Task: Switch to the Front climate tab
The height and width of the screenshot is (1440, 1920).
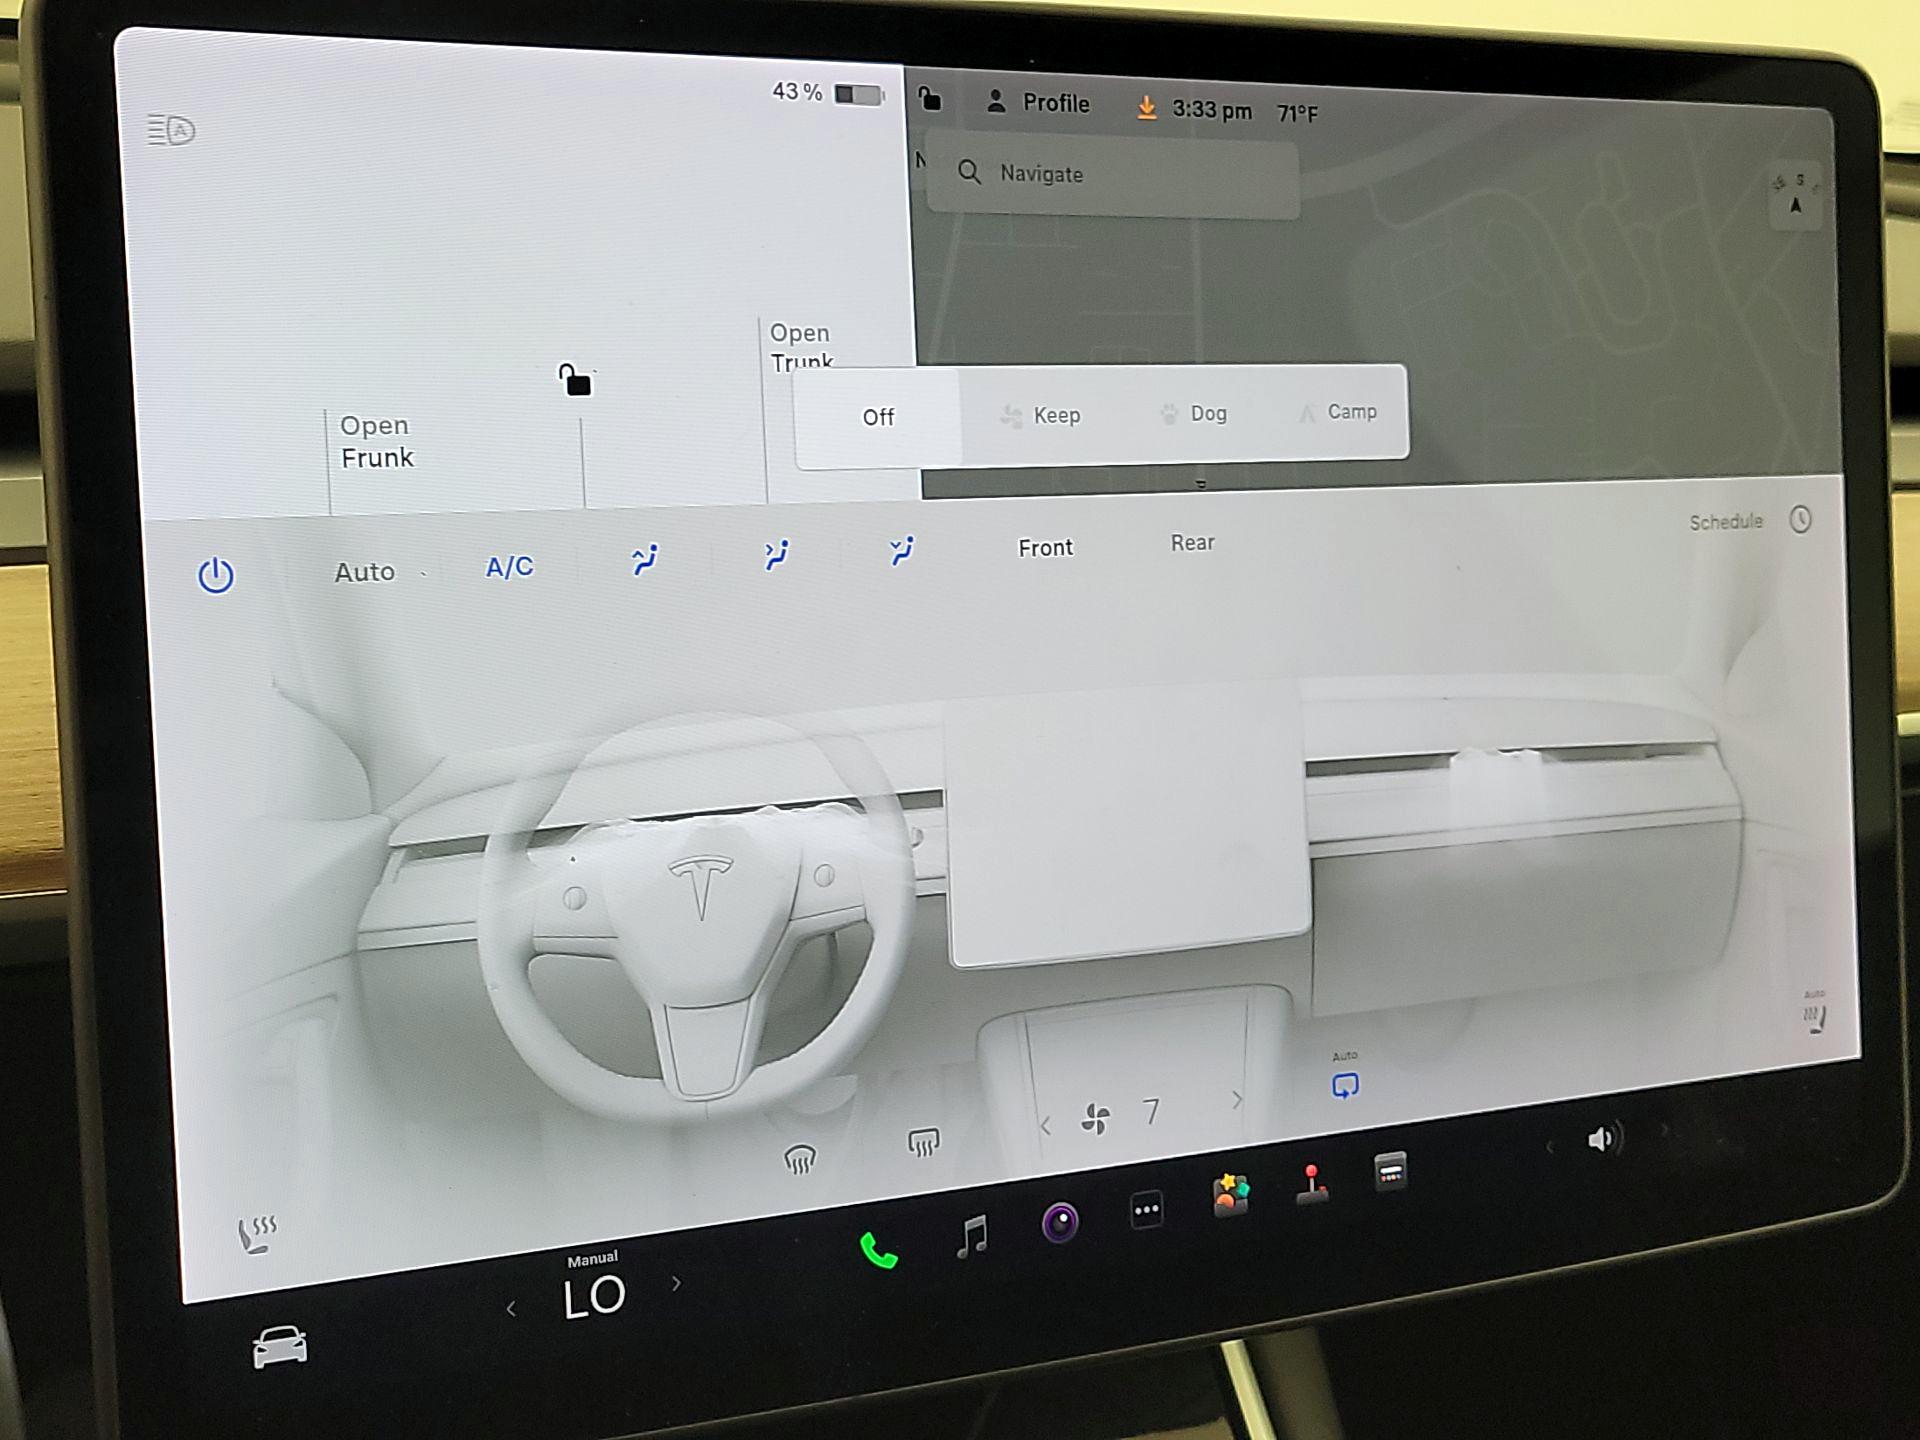Action: 1045,547
